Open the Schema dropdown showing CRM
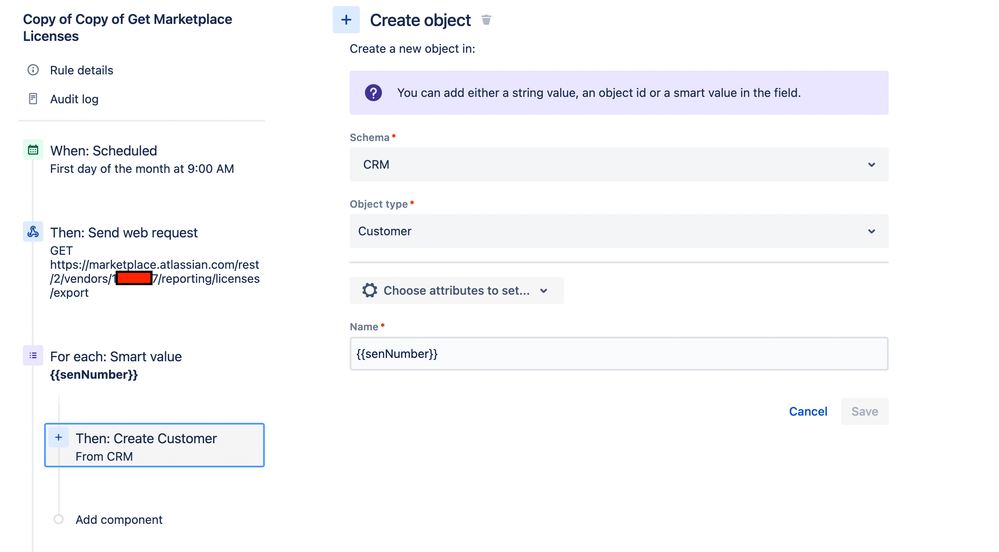This screenshot has height=552, width=999. [x=619, y=164]
